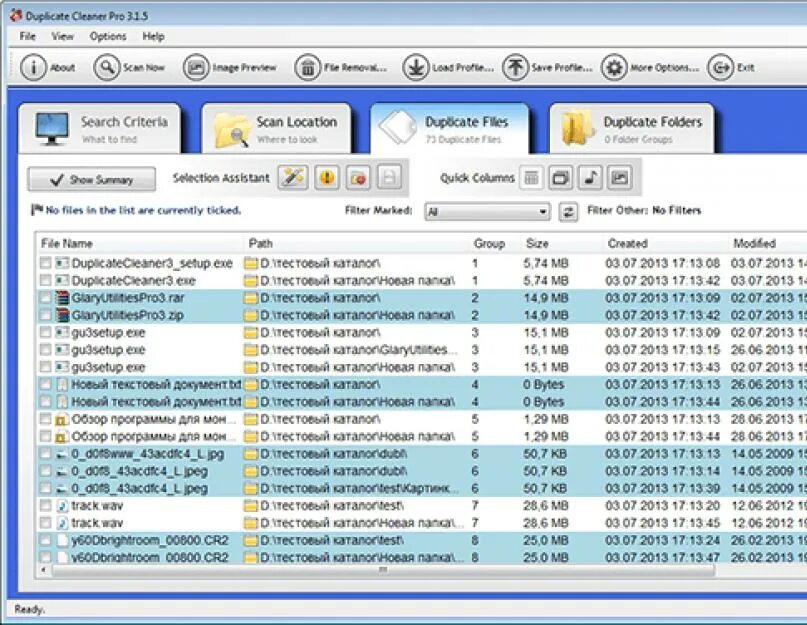Tick checkbox for GlaryUtilitiesPro3.rar

pyautogui.click(x=45, y=298)
